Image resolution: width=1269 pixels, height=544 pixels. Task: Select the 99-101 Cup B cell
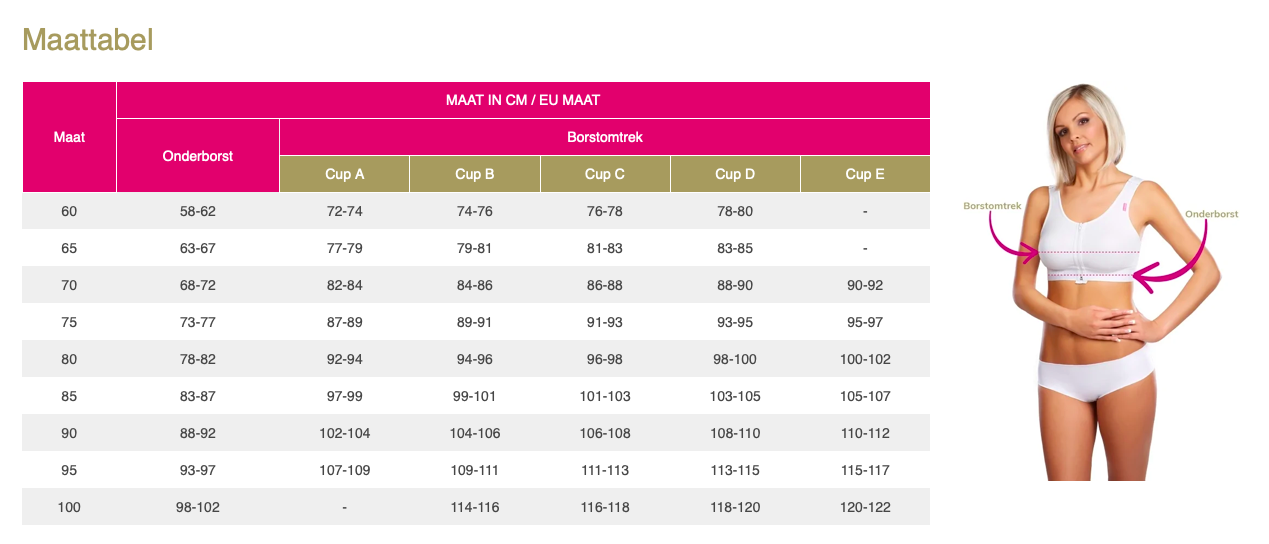(x=474, y=396)
